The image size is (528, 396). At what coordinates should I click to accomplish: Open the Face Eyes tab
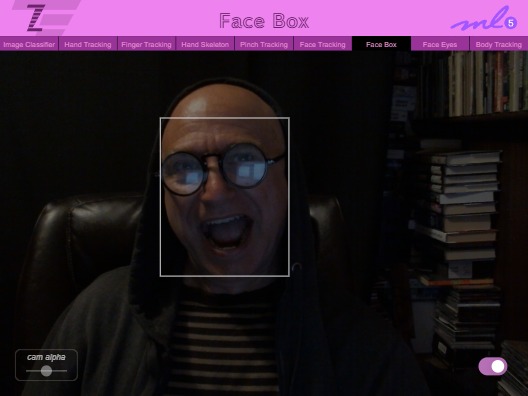[x=440, y=44]
